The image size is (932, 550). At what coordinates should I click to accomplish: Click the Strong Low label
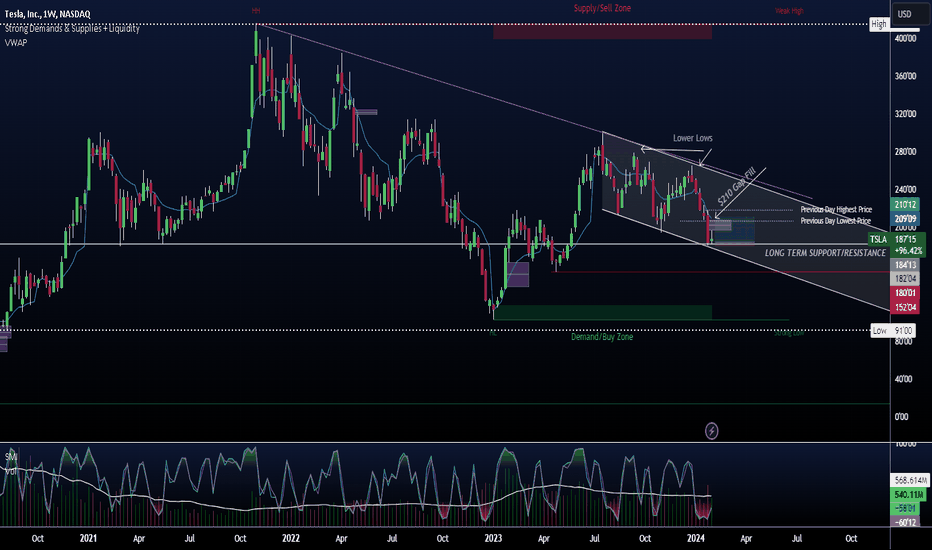(x=789, y=333)
